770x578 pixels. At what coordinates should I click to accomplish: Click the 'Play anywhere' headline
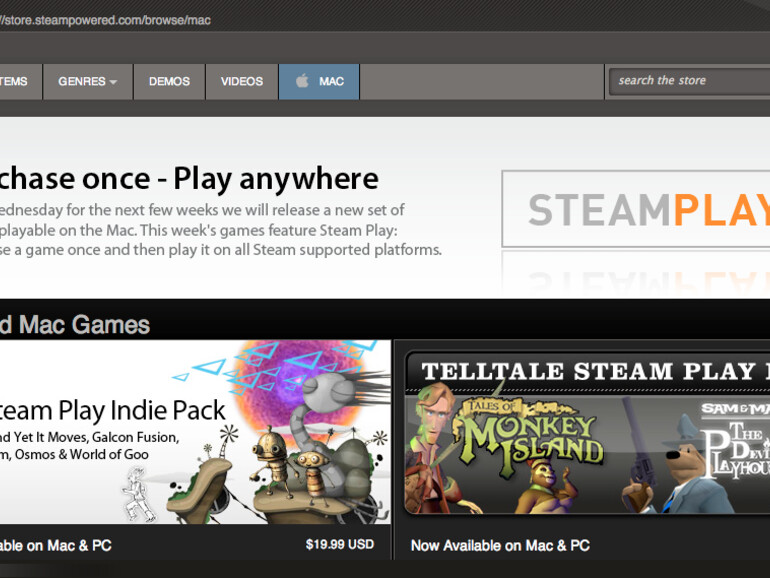point(275,179)
